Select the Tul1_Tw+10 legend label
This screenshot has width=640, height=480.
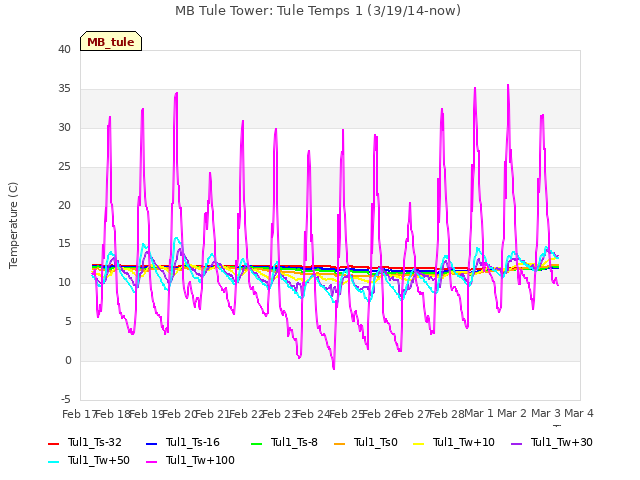click(464, 442)
